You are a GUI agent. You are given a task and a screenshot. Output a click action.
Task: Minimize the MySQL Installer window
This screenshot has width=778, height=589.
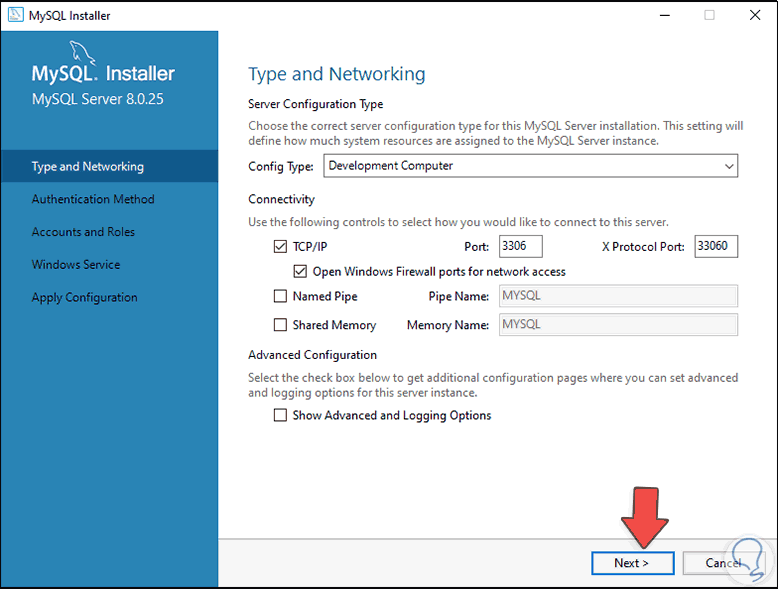point(665,15)
